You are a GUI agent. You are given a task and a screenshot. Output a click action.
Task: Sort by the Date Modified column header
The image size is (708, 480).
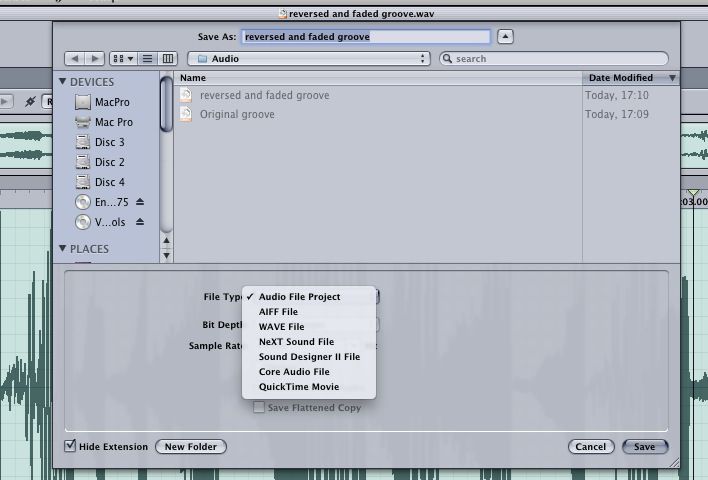pyautogui.click(x=630, y=78)
